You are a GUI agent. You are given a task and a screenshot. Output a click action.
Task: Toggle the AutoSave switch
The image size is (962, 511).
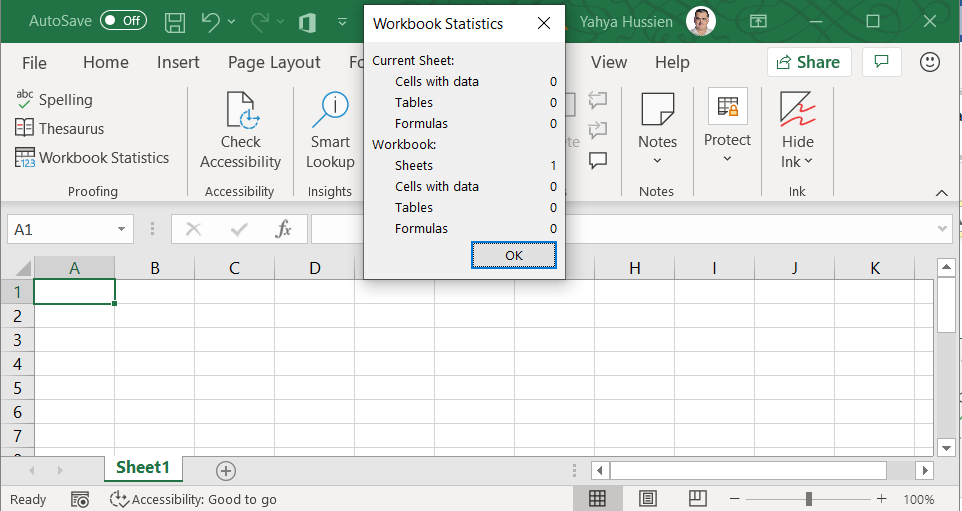pos(123,20)
